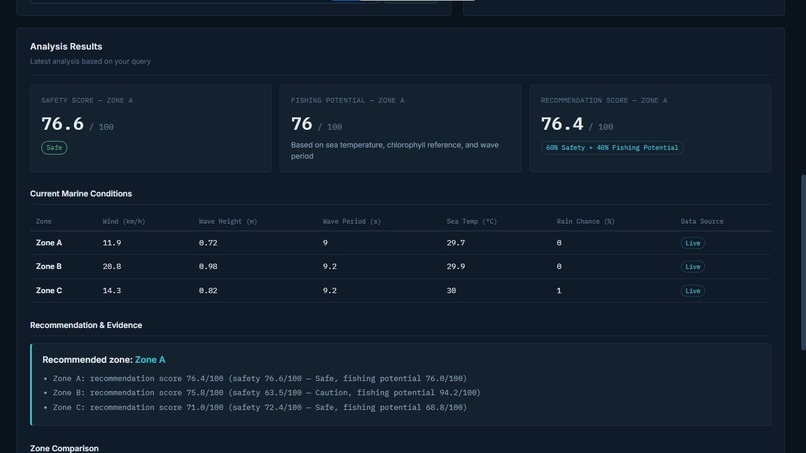Click wind value 20.8 for Zone B

[x=112, y=266]
